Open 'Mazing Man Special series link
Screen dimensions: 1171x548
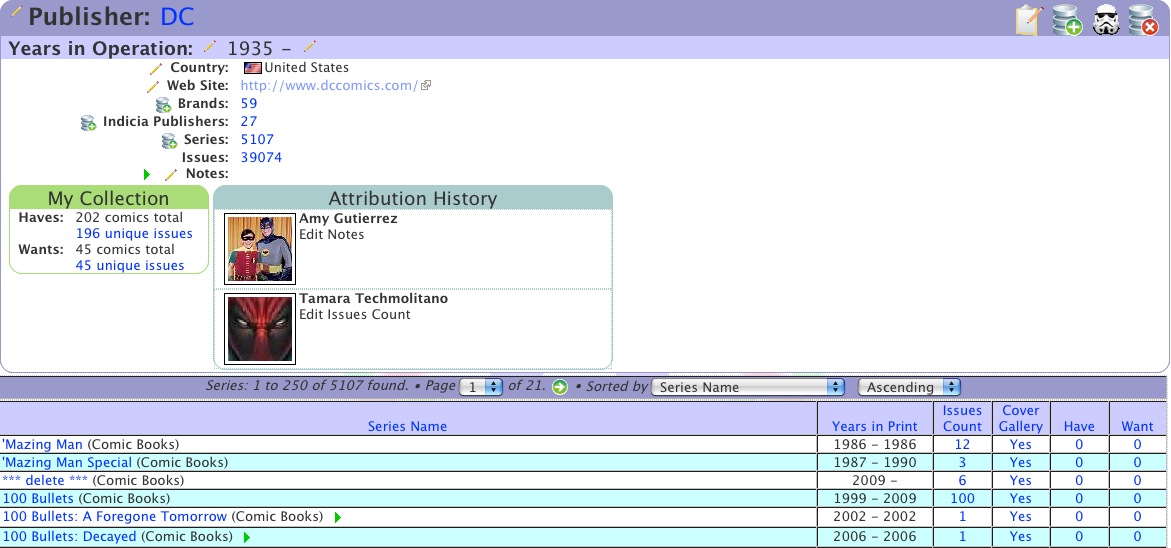point(67,462)
